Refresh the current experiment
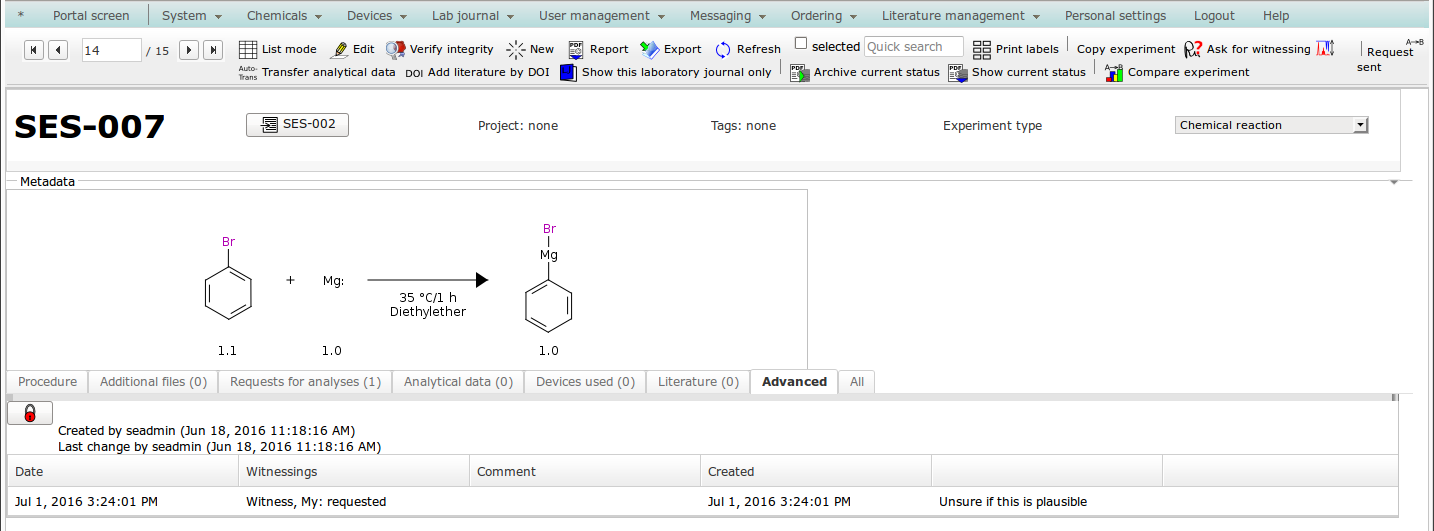This screenshot has width=1434, height=531. tap(723, 49)
